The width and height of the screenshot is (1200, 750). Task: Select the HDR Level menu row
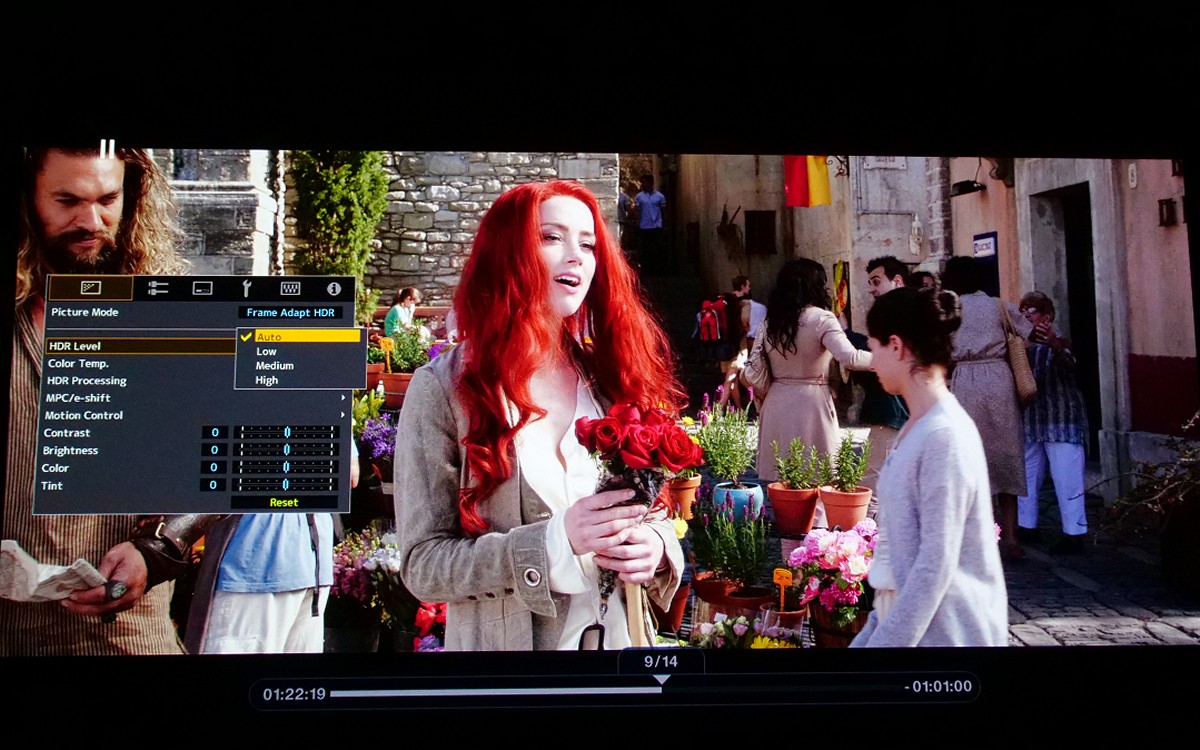pyautogui.click(x=140, y=346)
